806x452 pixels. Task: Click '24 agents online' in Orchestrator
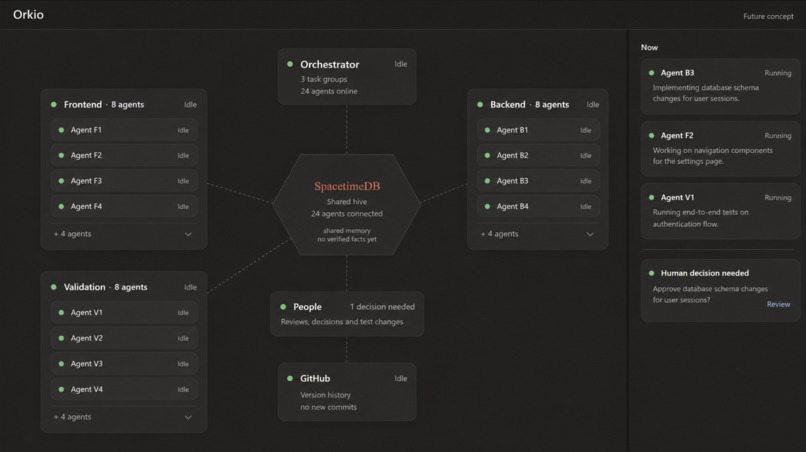tap(329, 91)
